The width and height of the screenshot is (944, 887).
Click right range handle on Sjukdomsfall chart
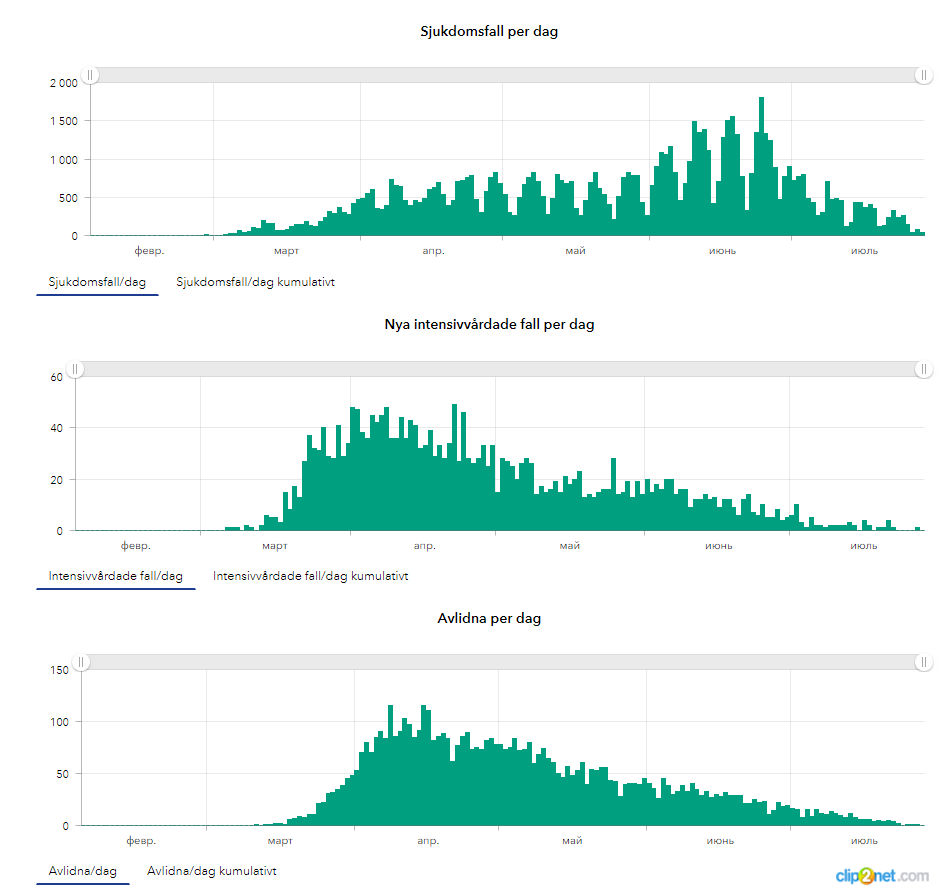click(x=924, y=75)
